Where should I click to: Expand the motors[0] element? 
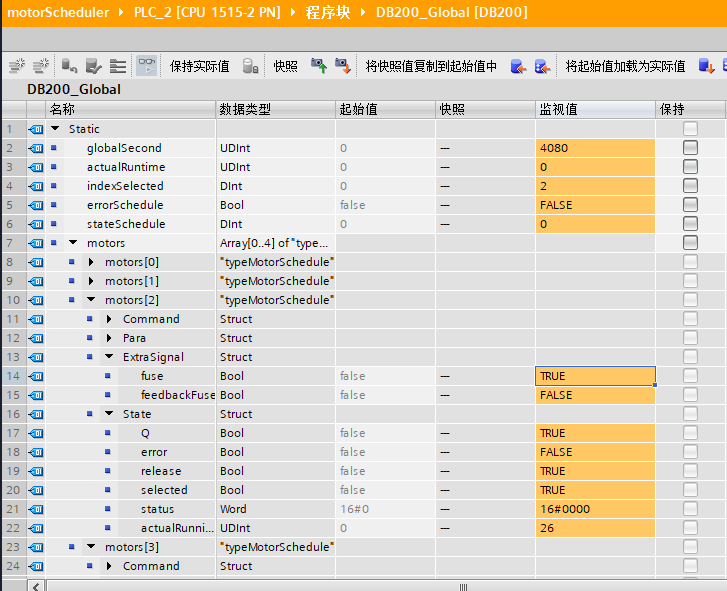[x=91, y=262]
